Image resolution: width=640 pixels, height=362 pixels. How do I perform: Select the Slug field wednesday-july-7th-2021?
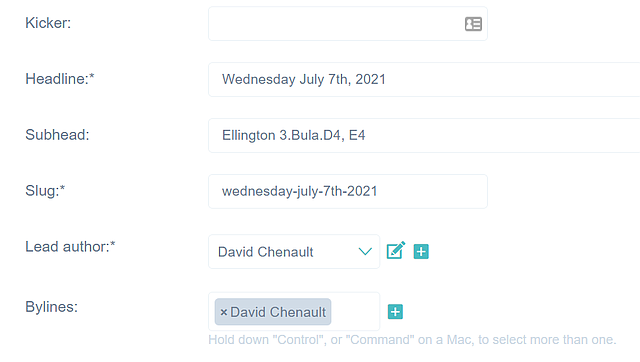(348, 191)
